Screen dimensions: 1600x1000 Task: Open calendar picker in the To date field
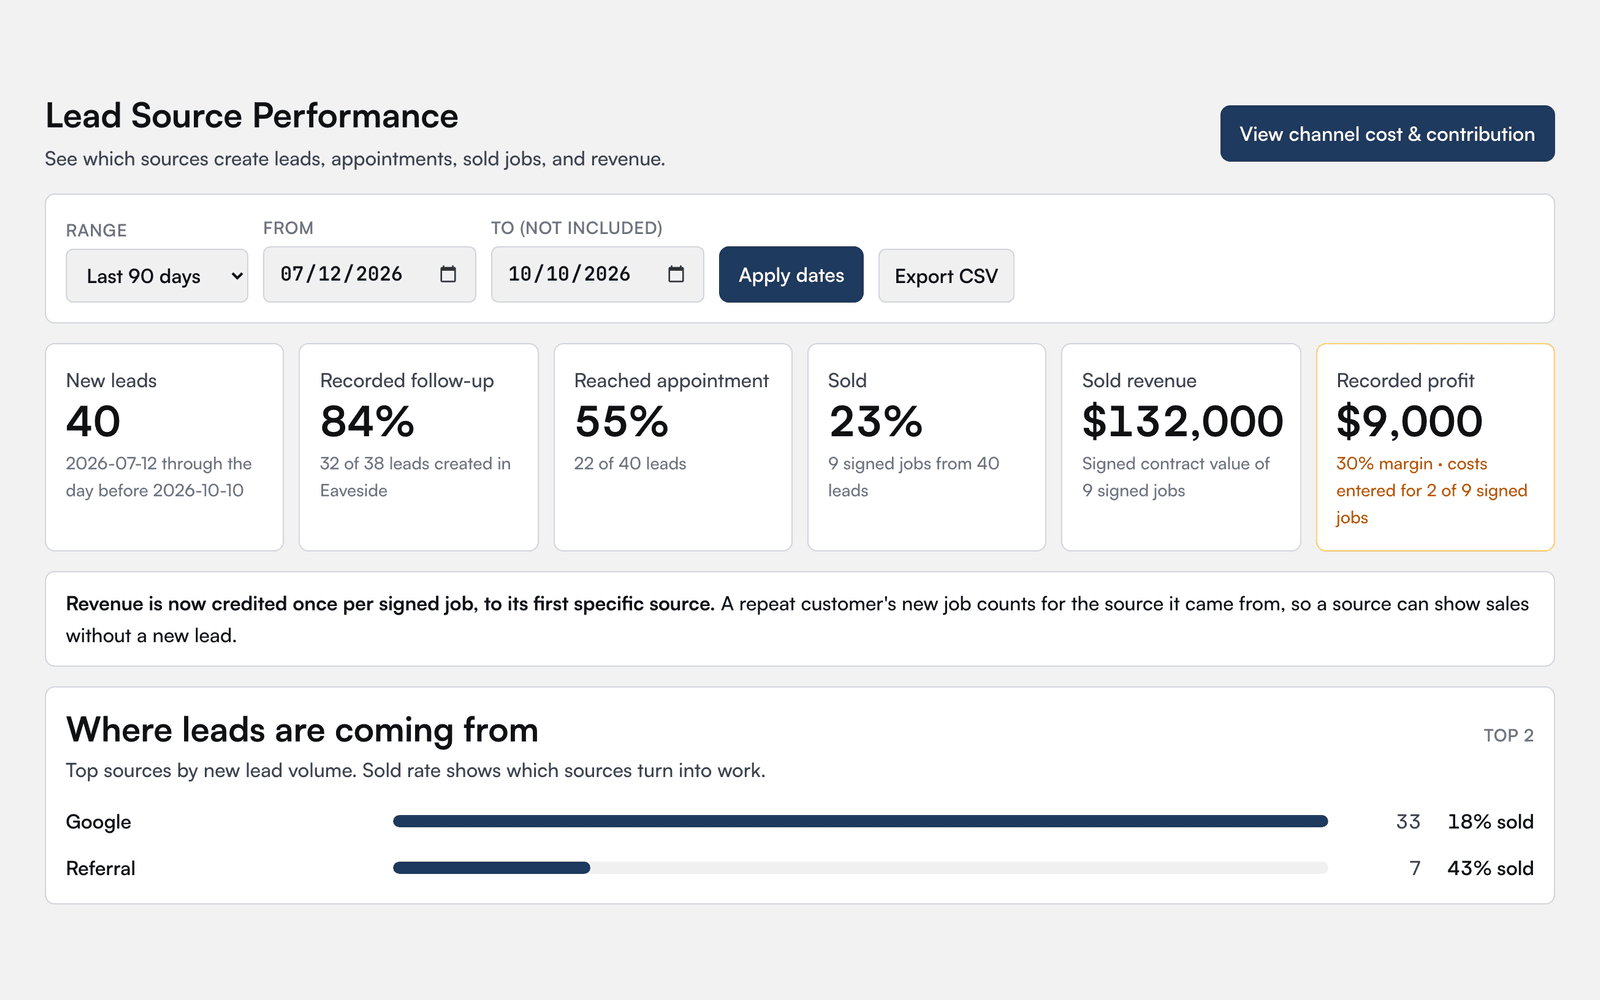point(676,274)
